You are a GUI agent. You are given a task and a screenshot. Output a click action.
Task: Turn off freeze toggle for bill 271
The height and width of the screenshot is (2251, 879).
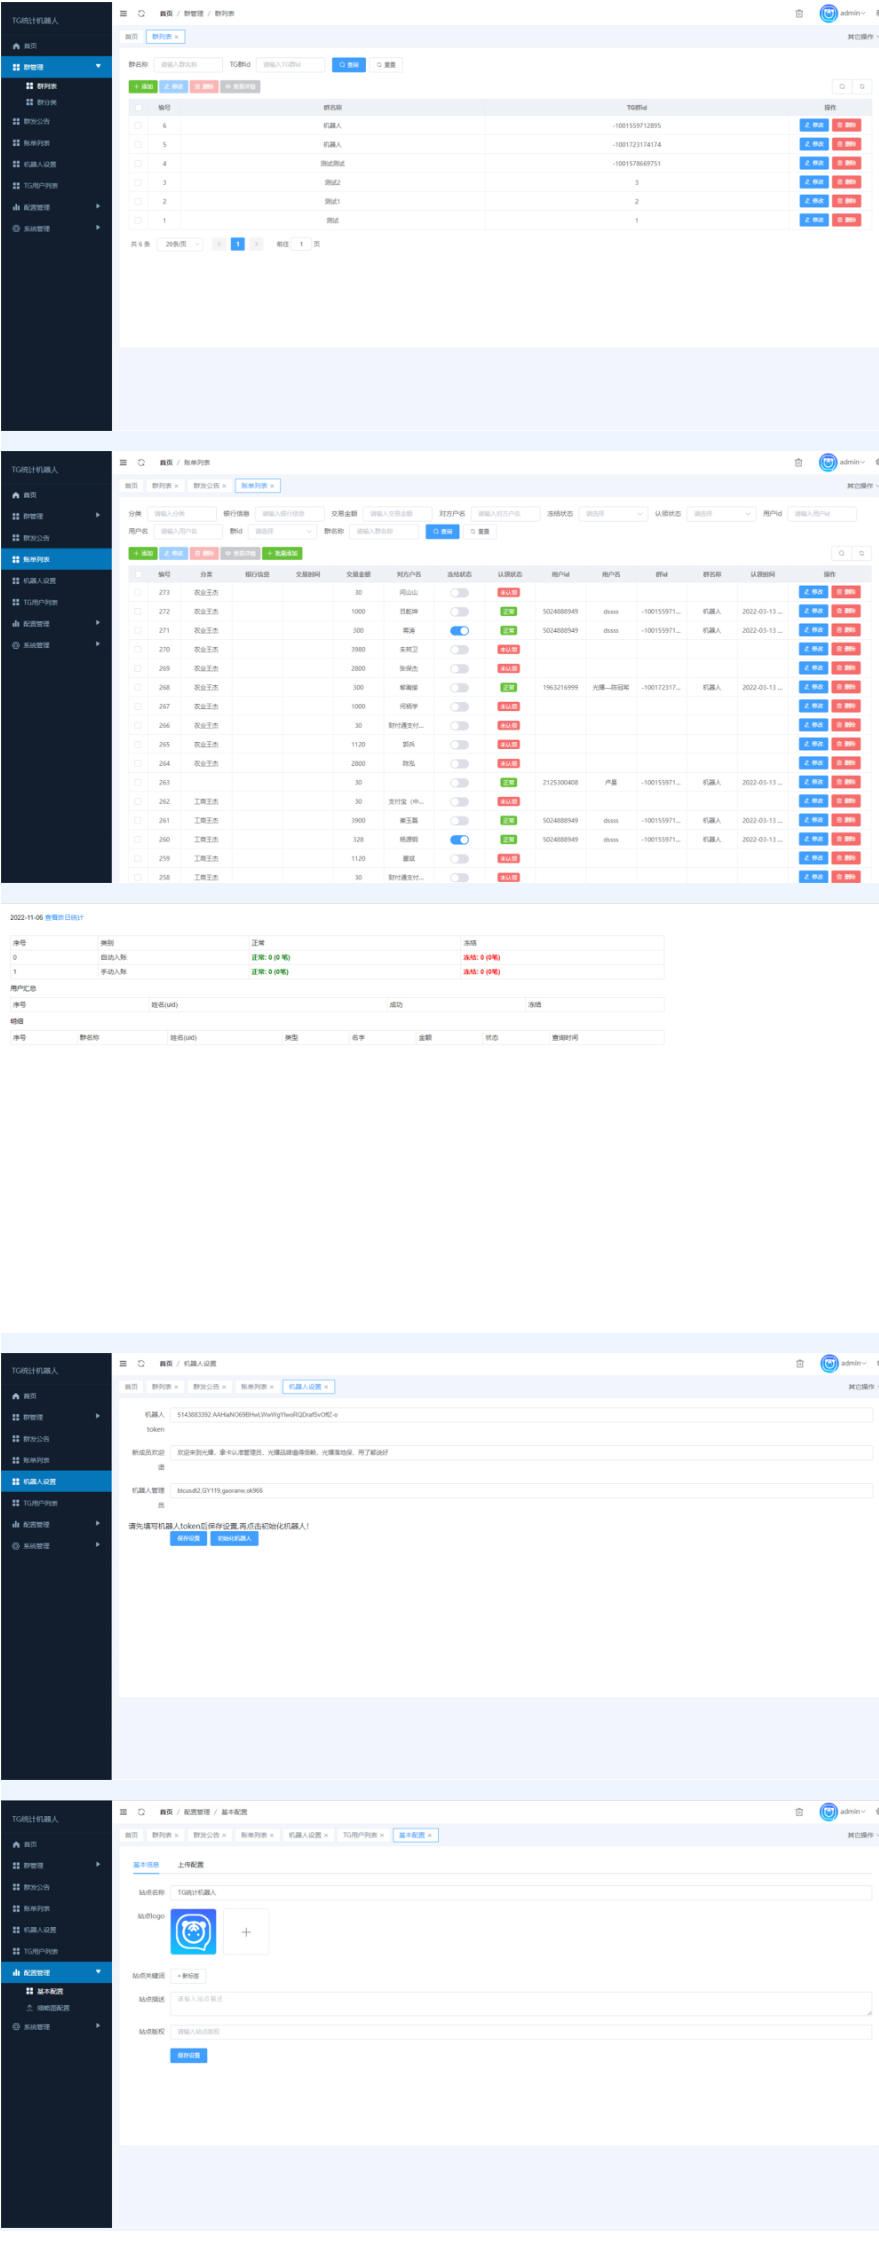(x=459, y=630)
